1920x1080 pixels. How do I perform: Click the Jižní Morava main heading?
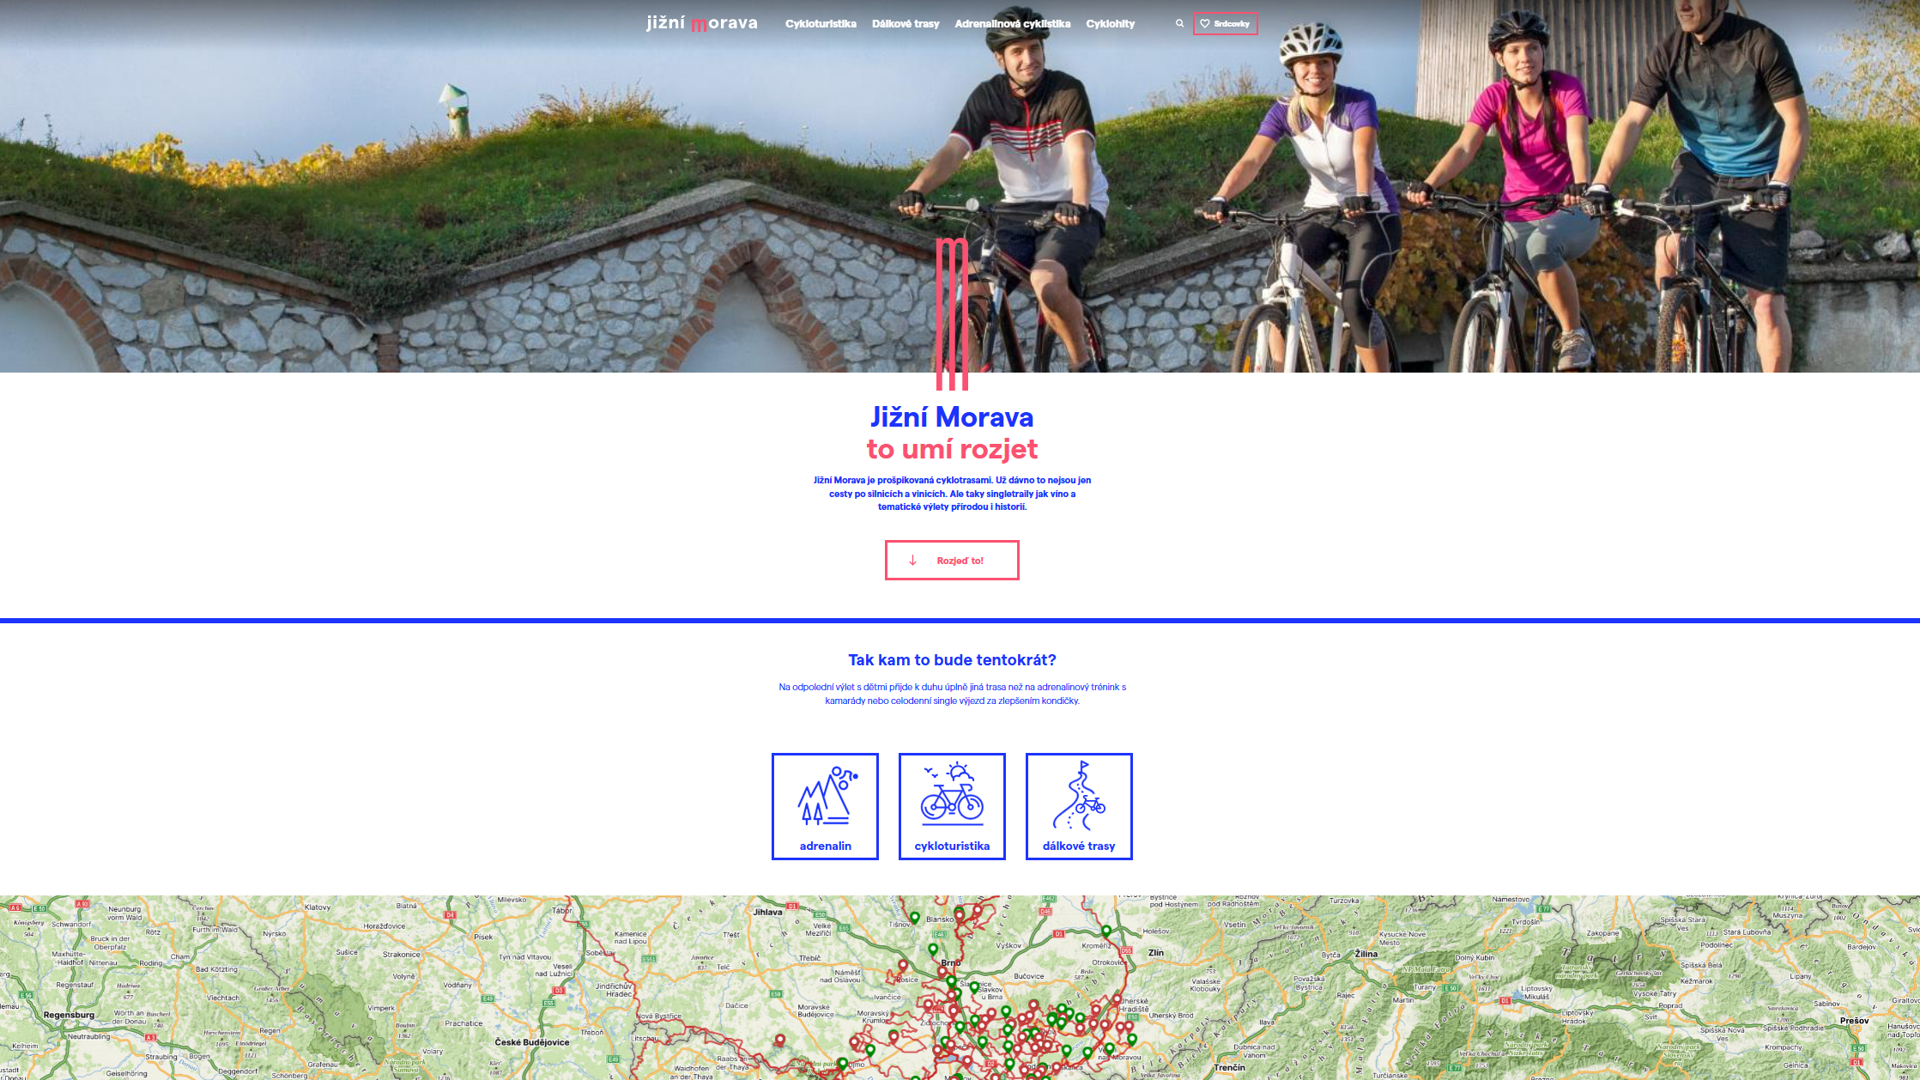point(952,417)
